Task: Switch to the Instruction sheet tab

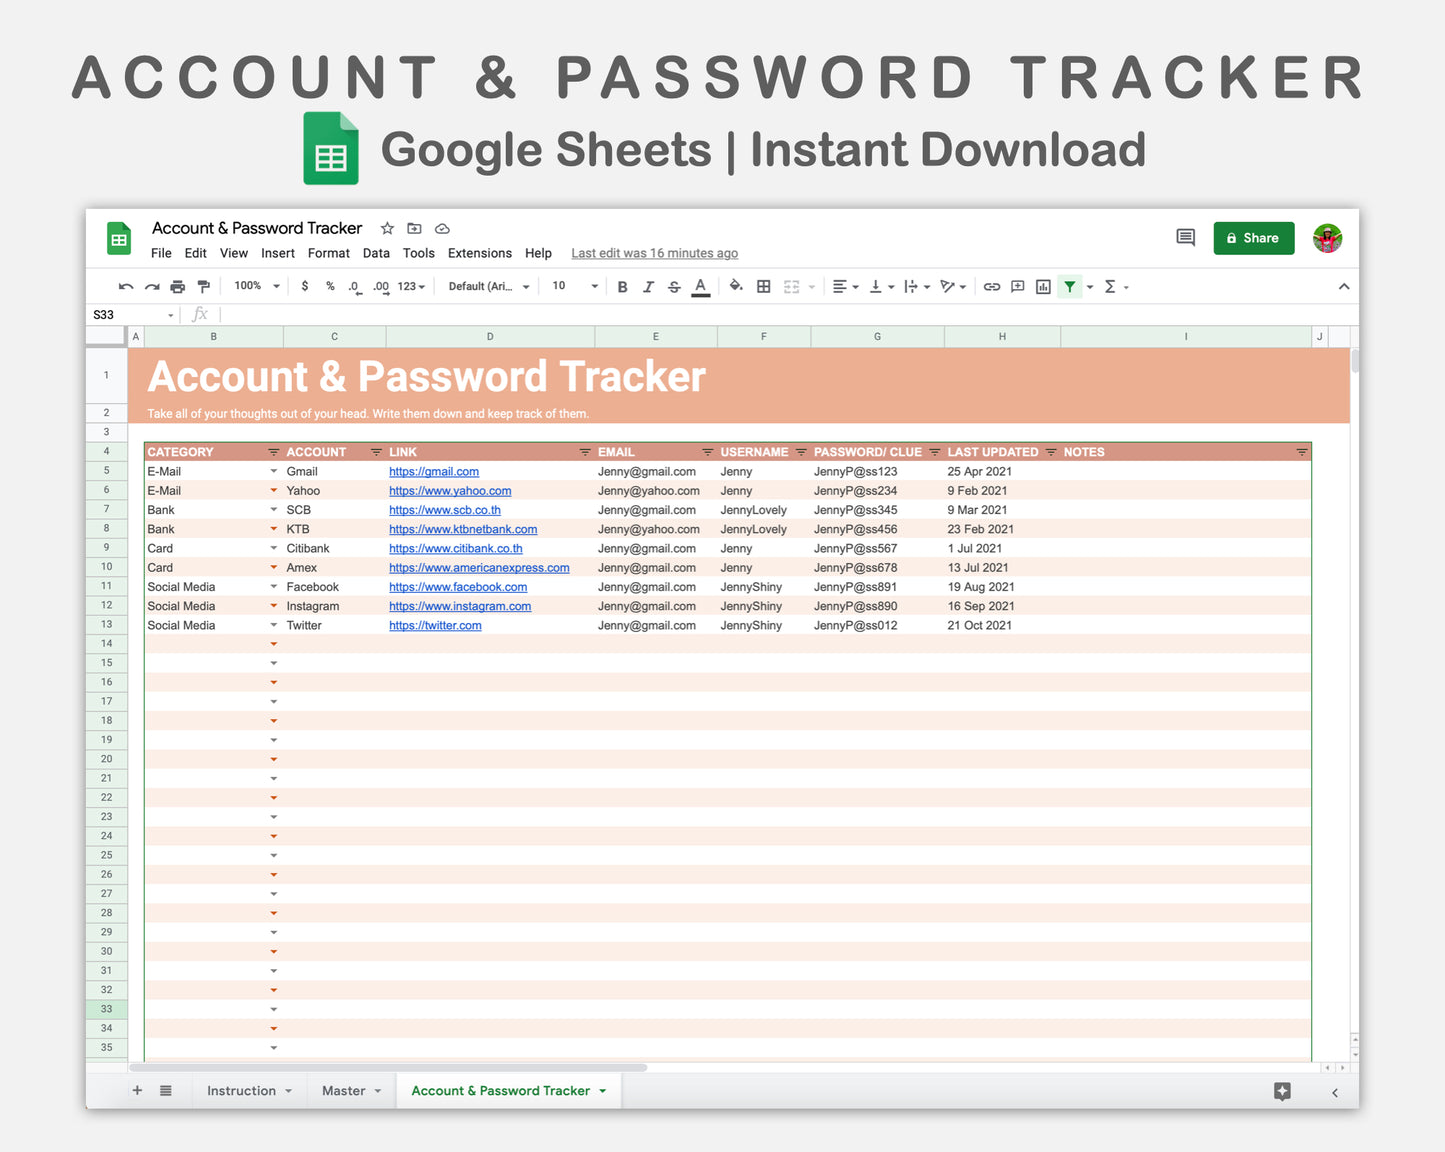Action: (241, 1090)
